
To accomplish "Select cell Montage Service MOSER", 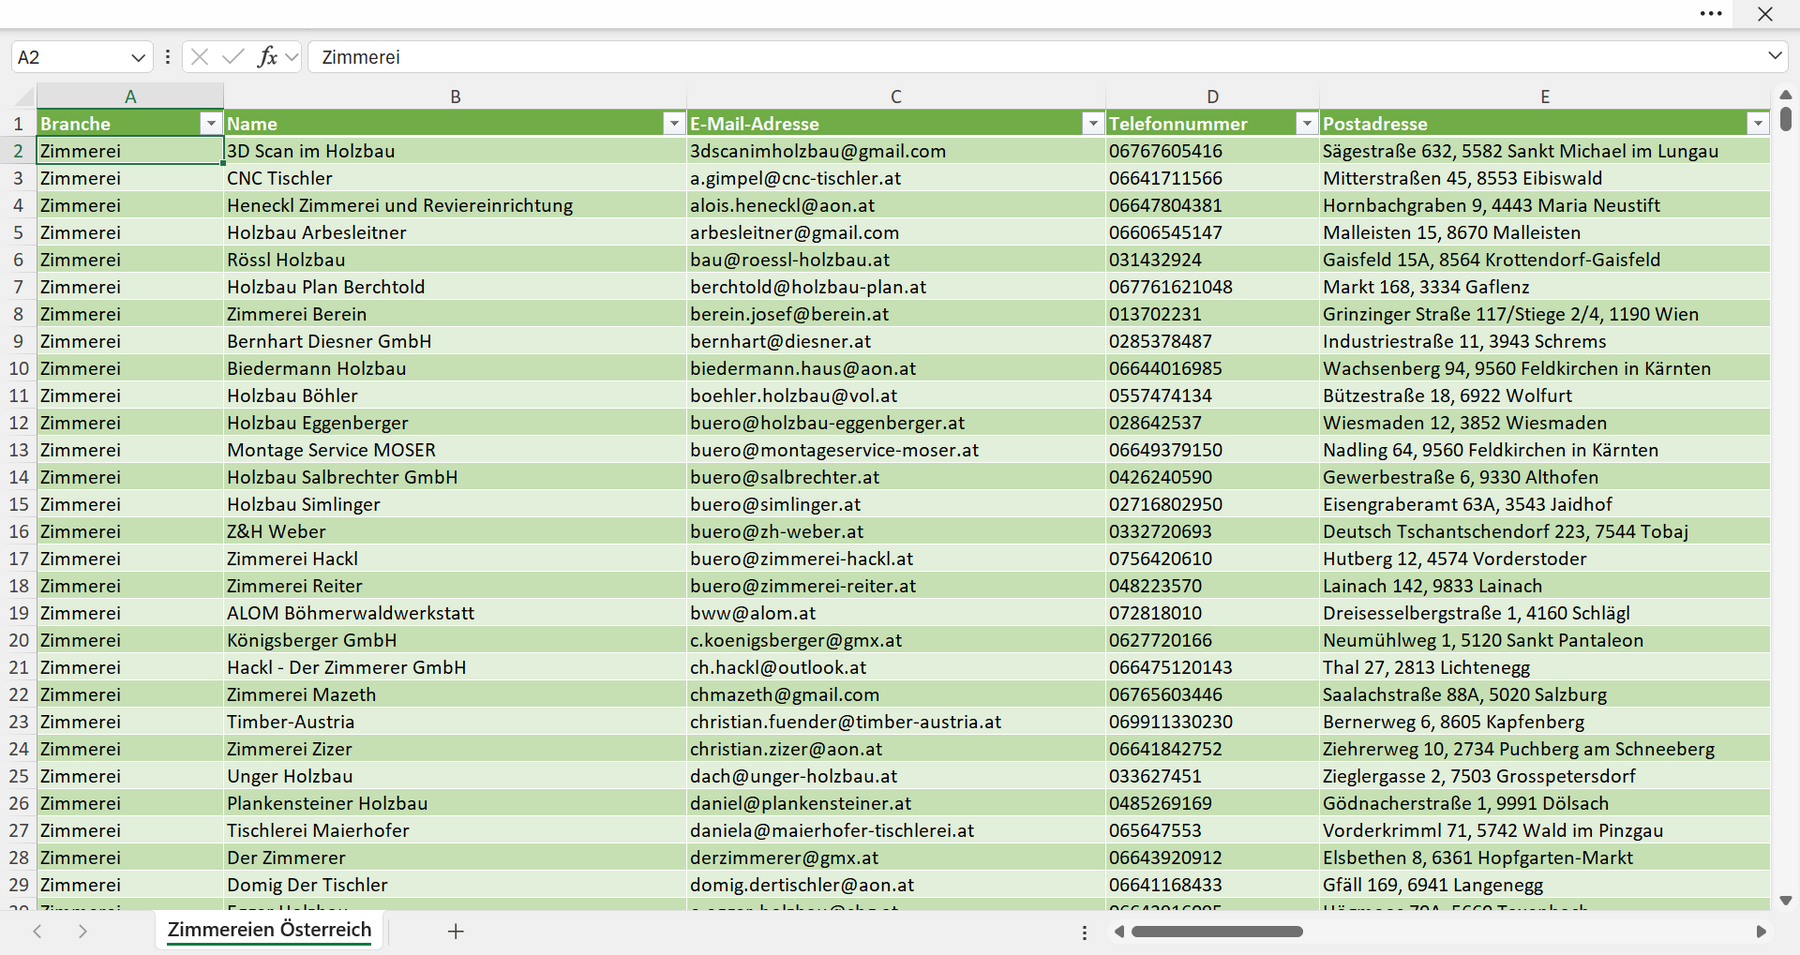I will point(455,450).
